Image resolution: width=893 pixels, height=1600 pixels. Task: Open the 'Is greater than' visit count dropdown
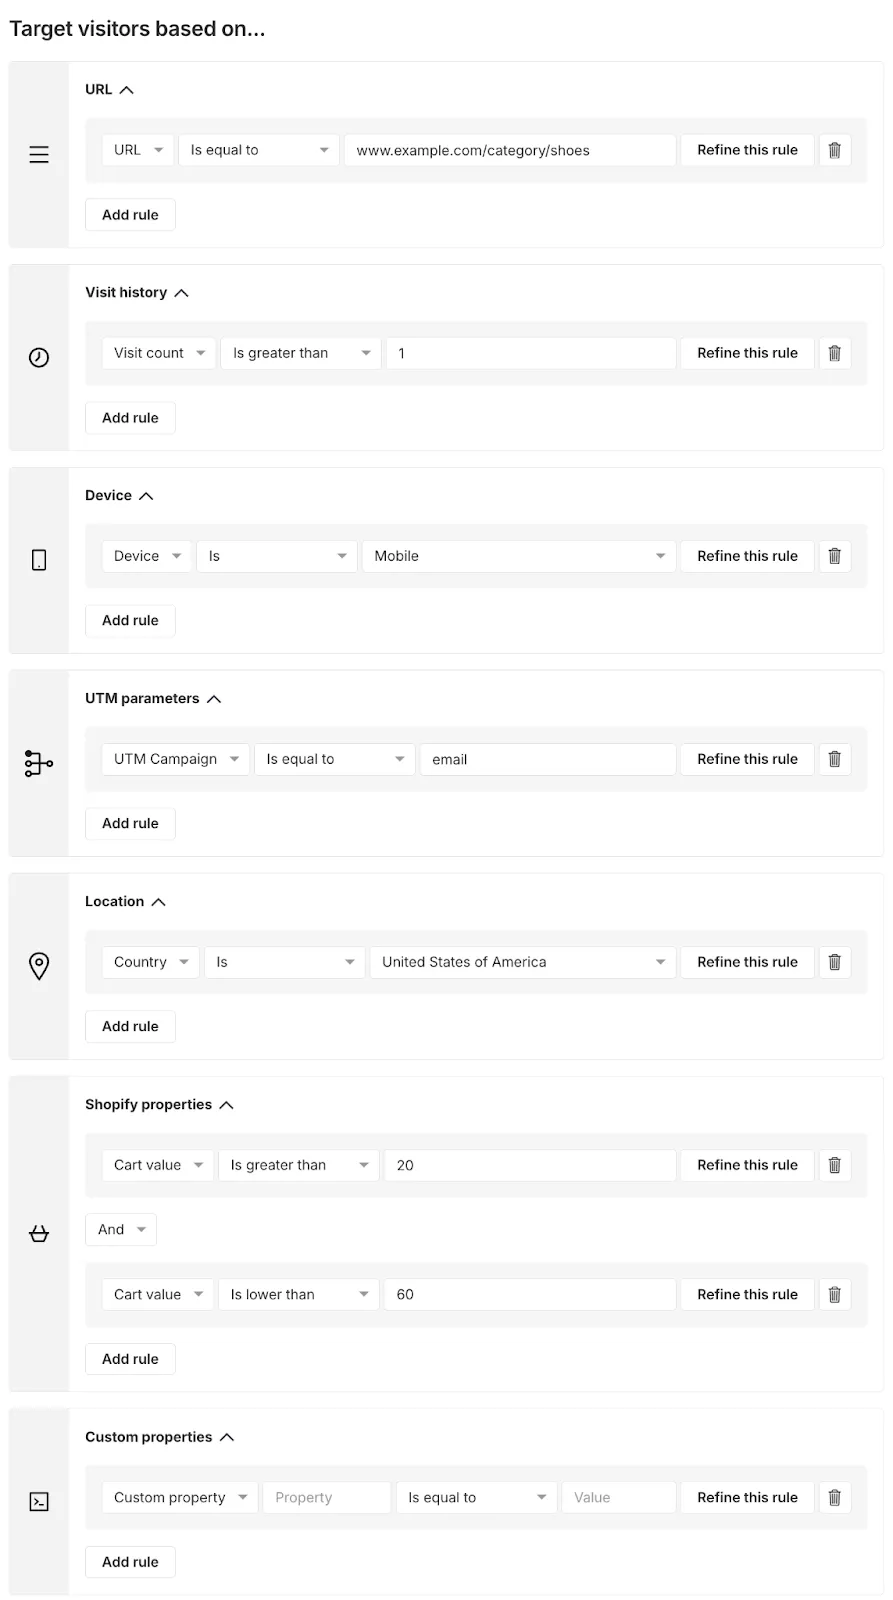301,353
